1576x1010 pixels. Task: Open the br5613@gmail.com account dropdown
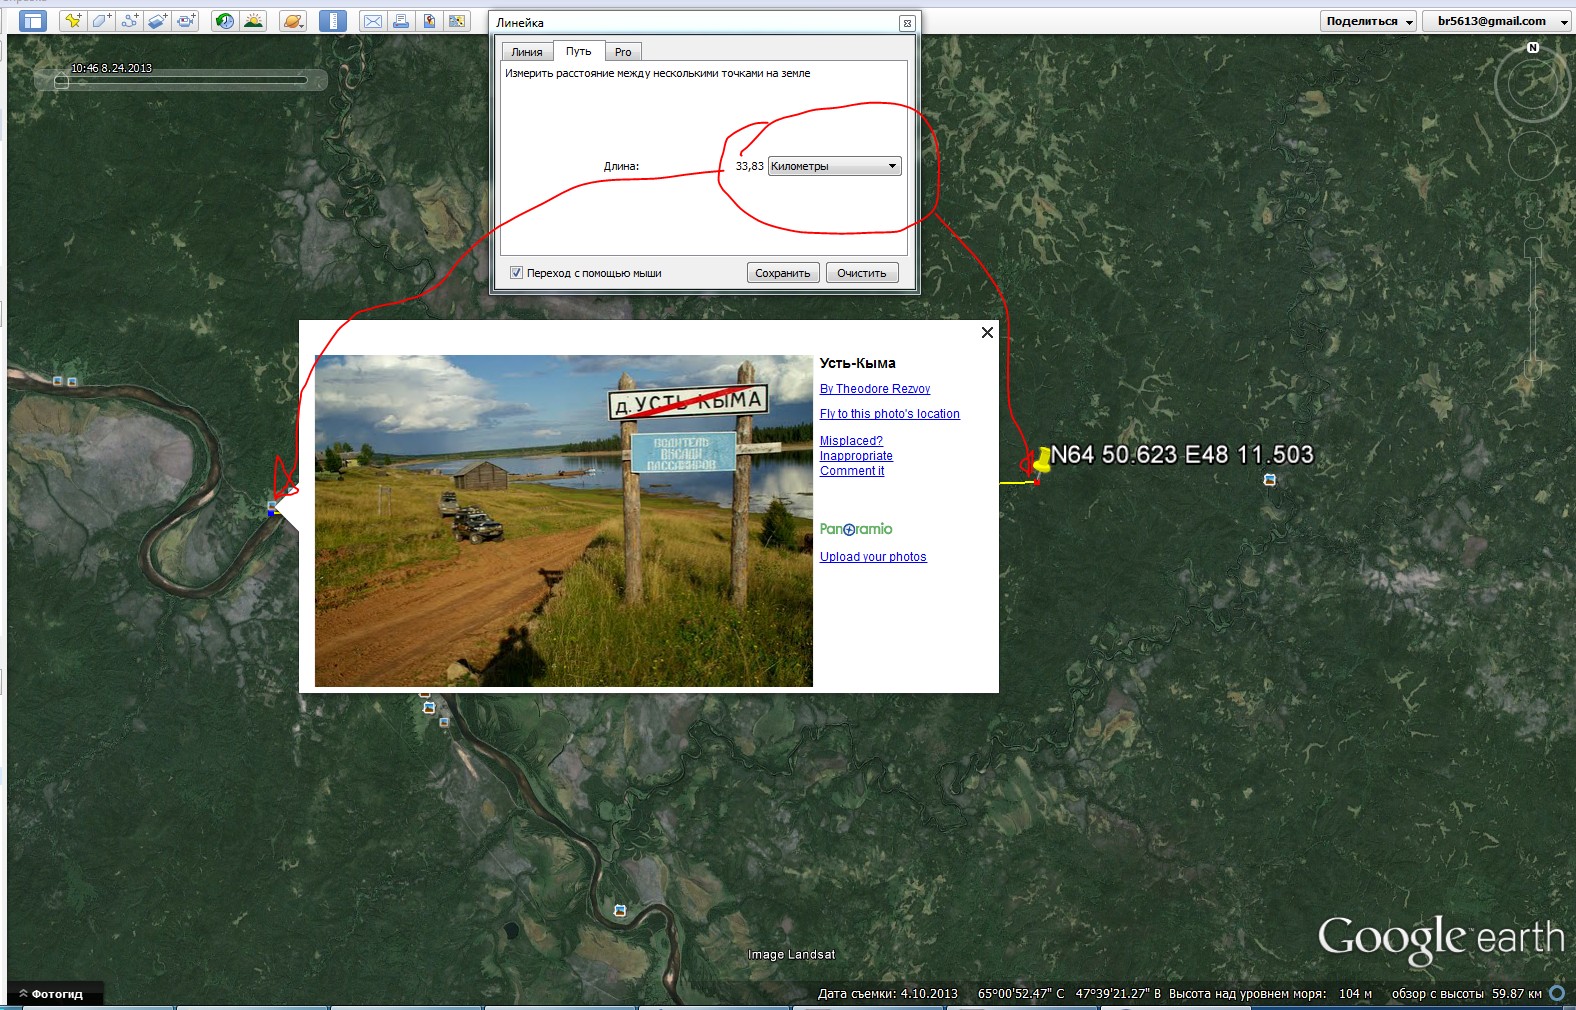click(1500, 21)
